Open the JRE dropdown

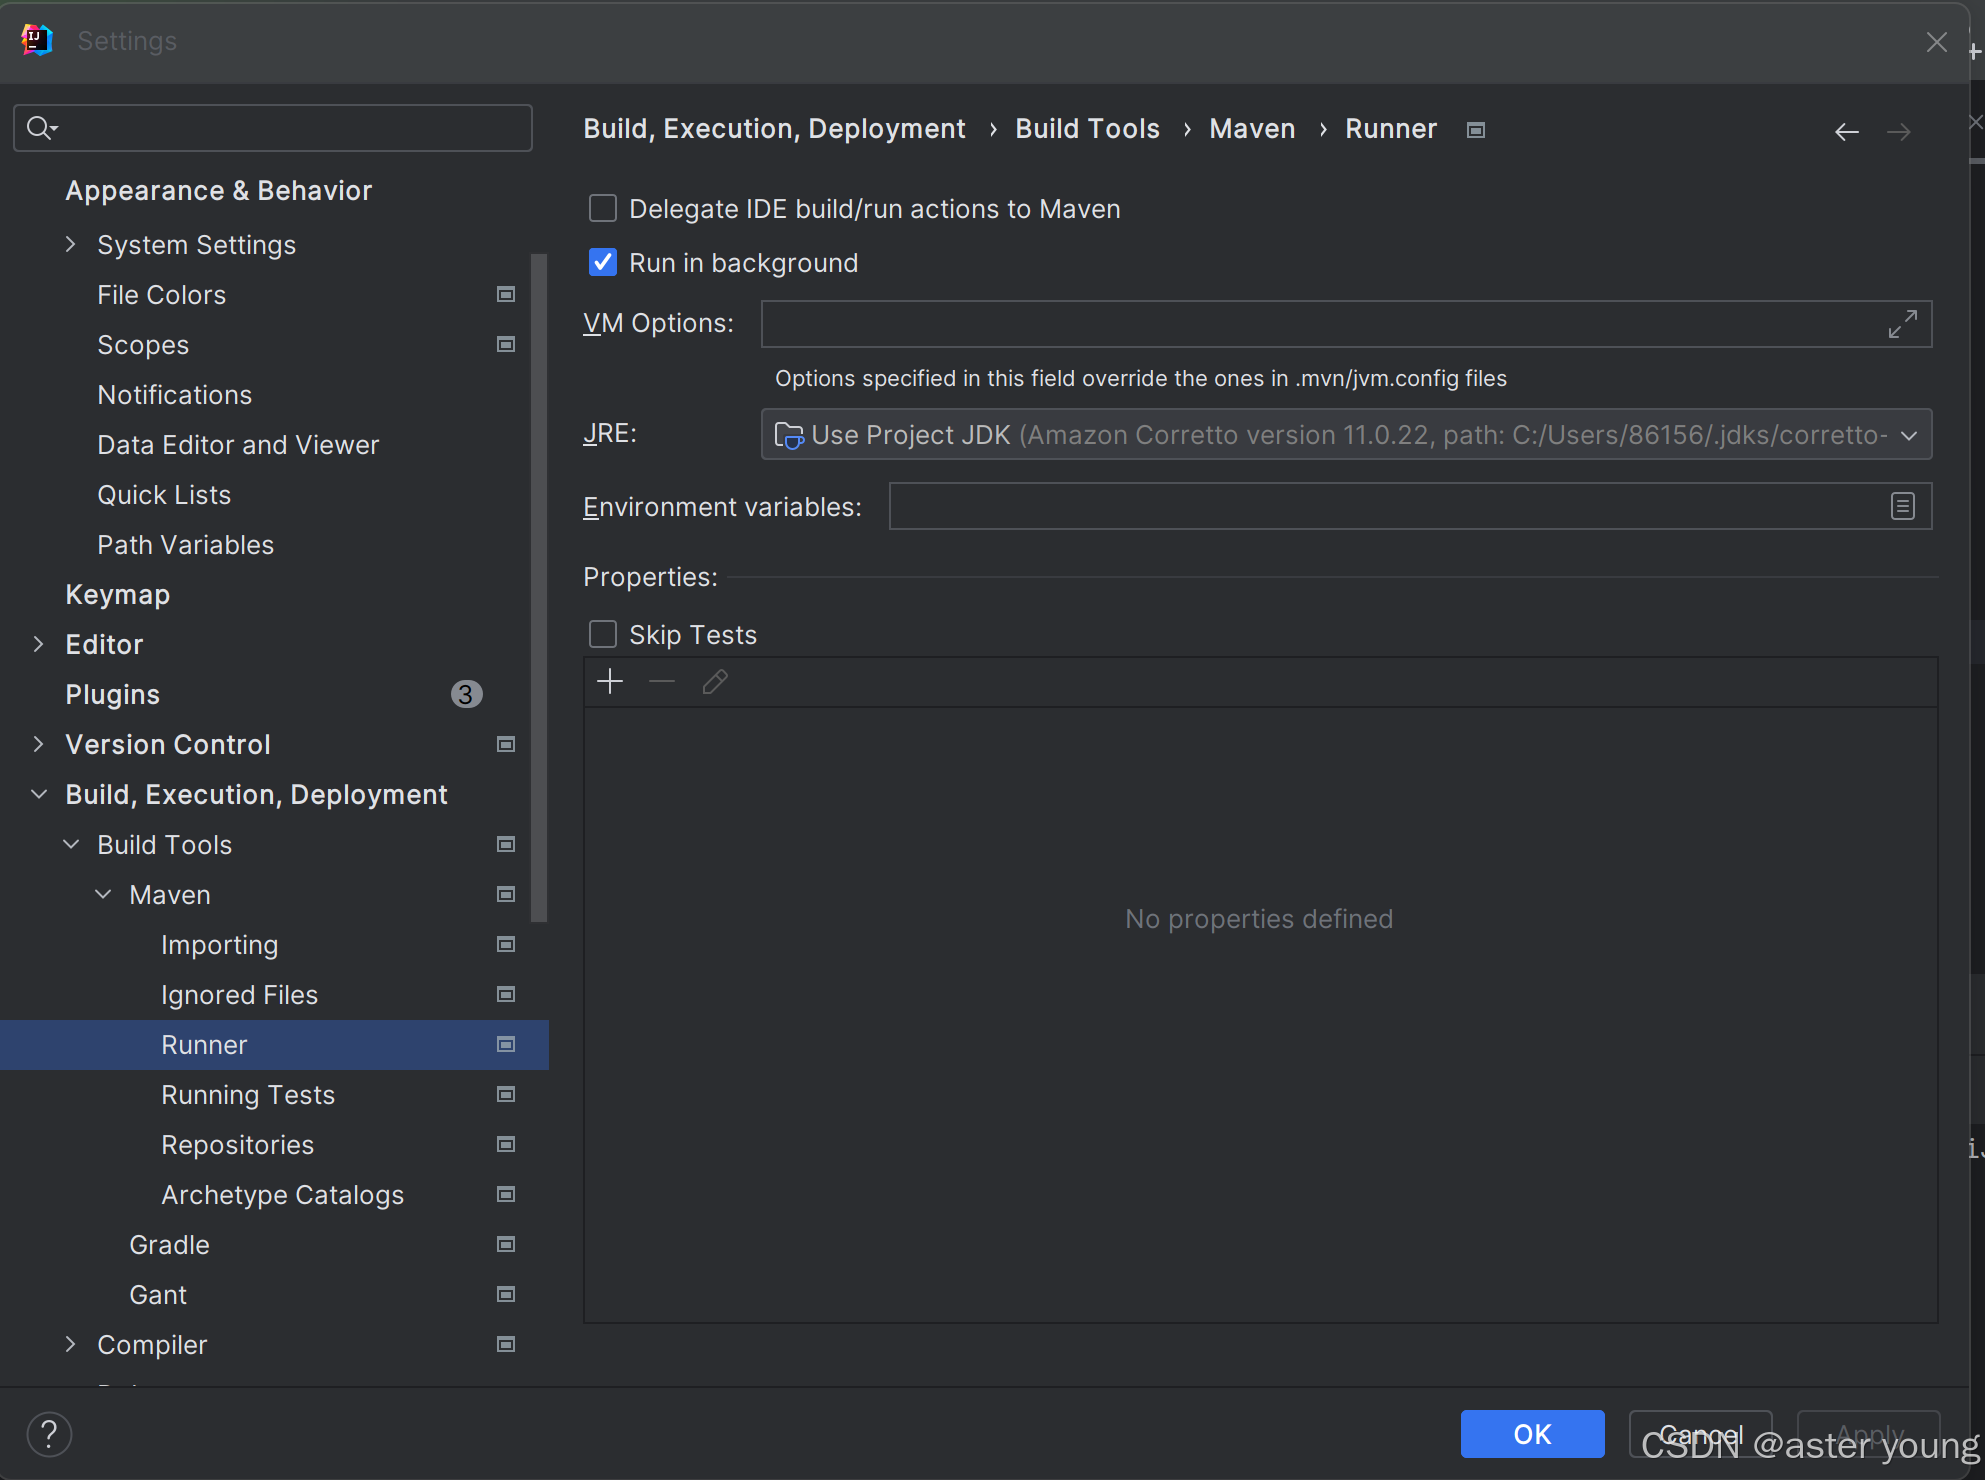[x=1908, y=435]
